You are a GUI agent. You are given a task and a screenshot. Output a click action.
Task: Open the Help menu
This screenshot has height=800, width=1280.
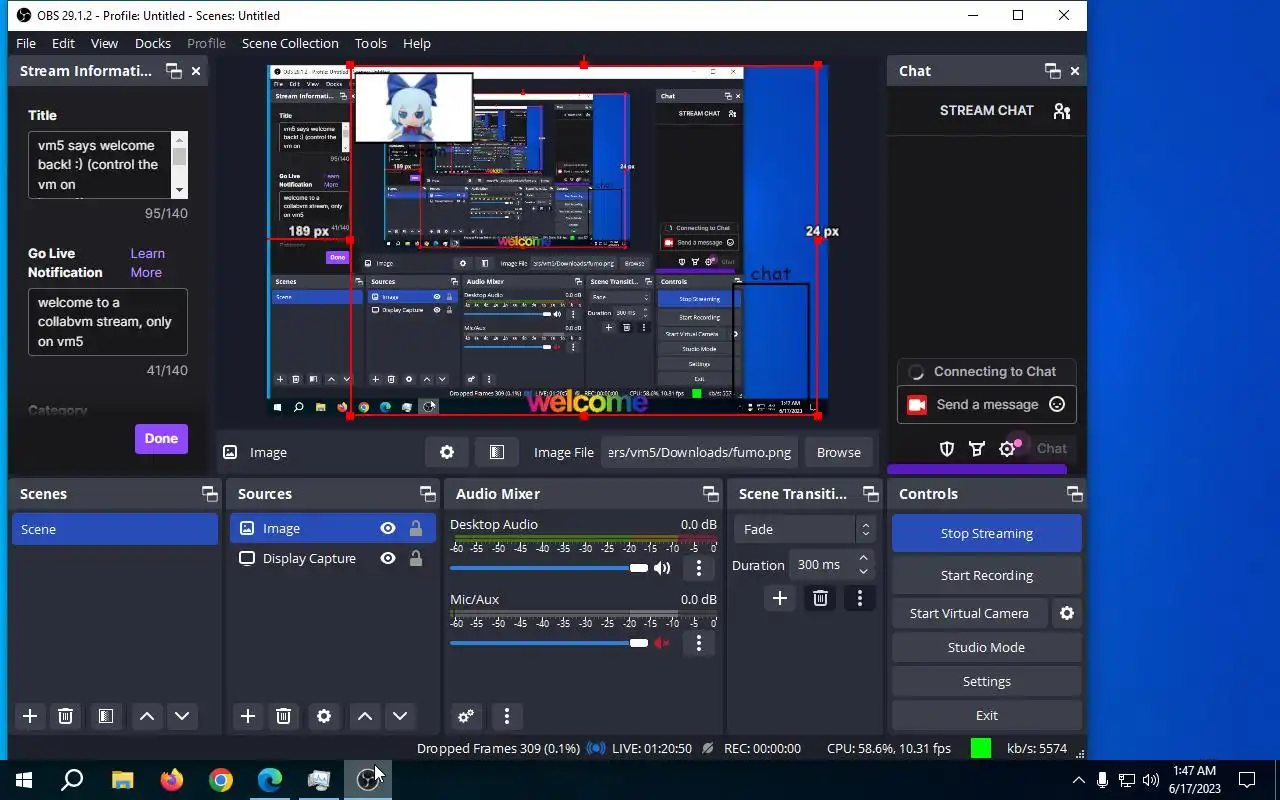point(417,43)
